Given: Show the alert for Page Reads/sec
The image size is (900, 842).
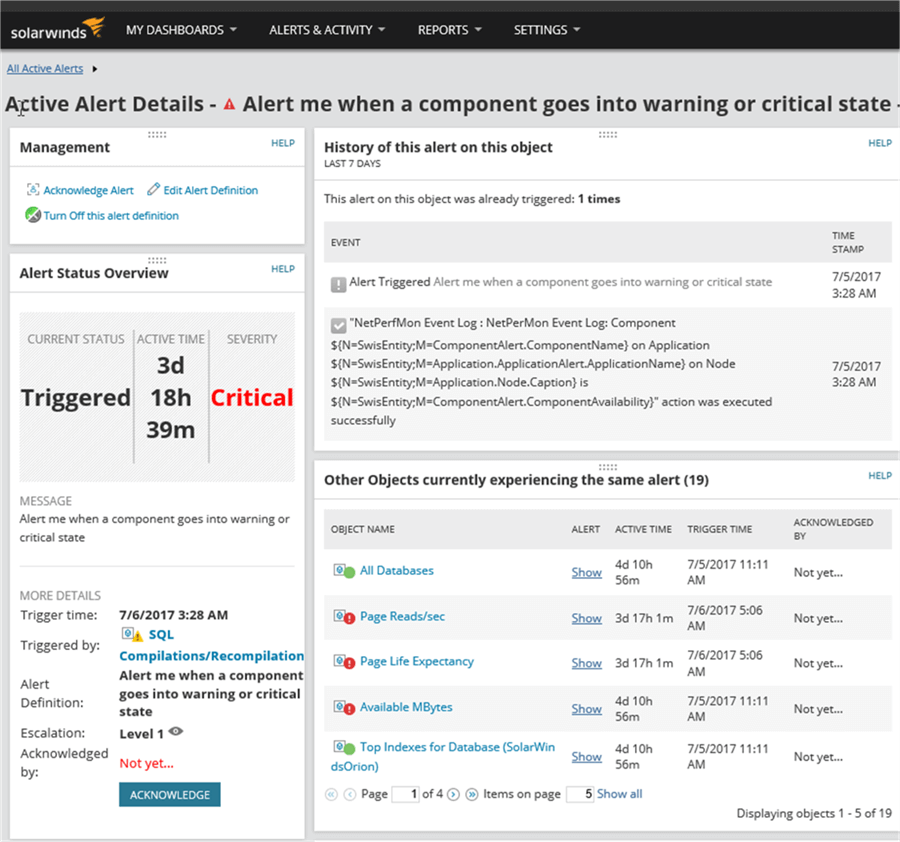Looking at the screenshot, I should point(587,618).
